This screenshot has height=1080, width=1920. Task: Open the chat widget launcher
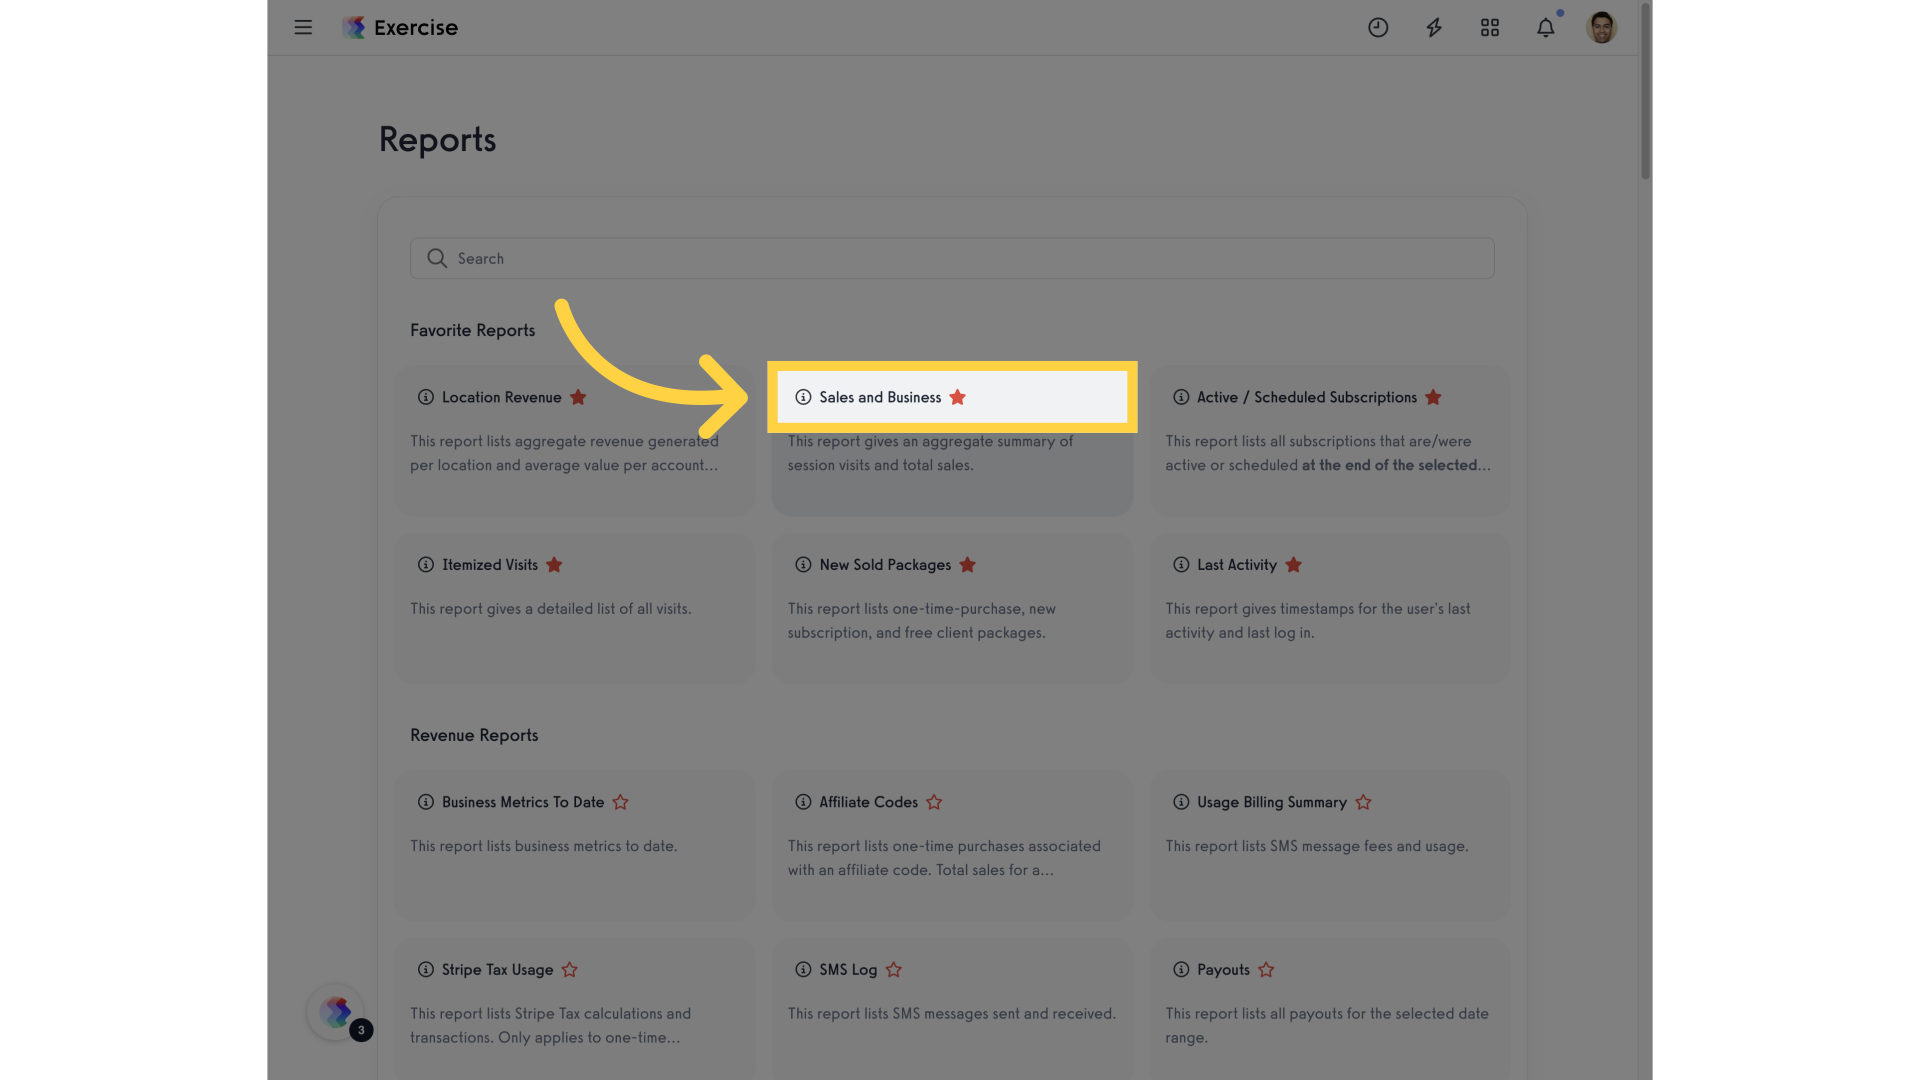pos(336,1012)
